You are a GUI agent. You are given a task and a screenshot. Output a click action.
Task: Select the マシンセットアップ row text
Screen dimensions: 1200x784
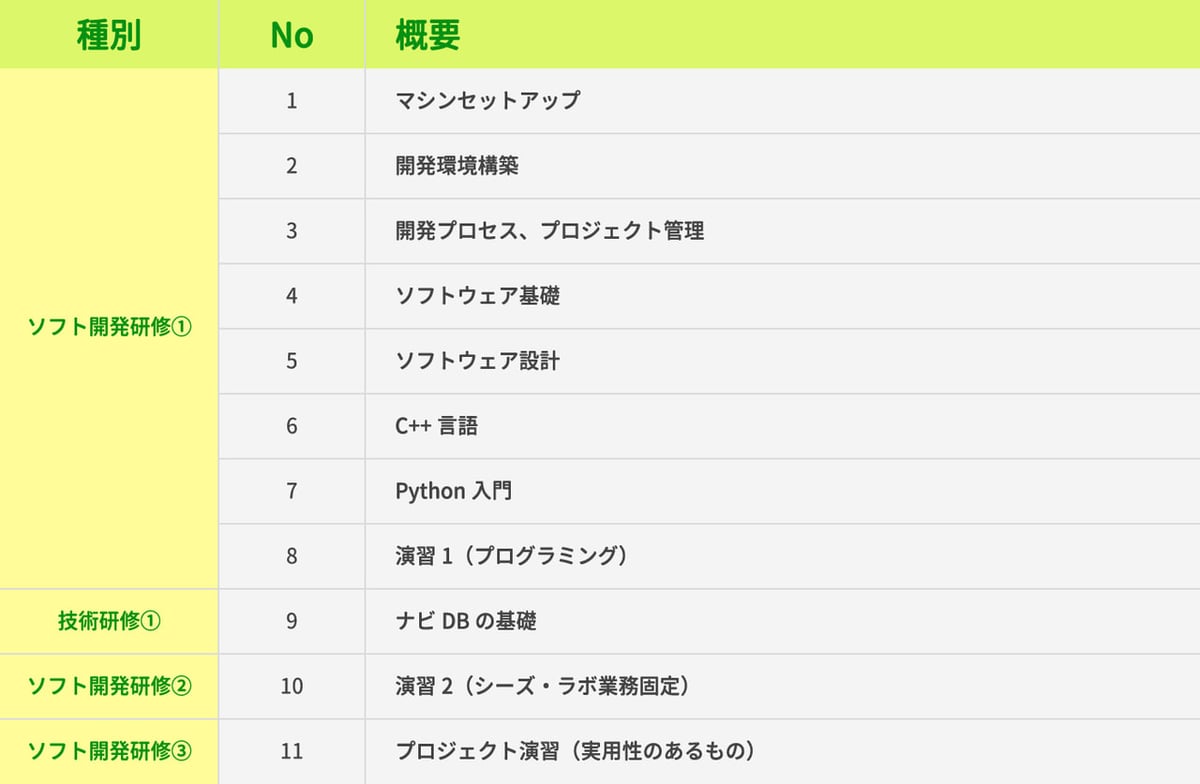point(487,100)
